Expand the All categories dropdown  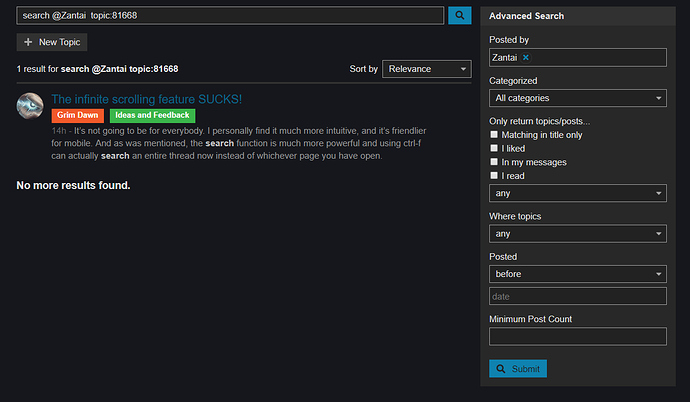(x=578, y=98)
